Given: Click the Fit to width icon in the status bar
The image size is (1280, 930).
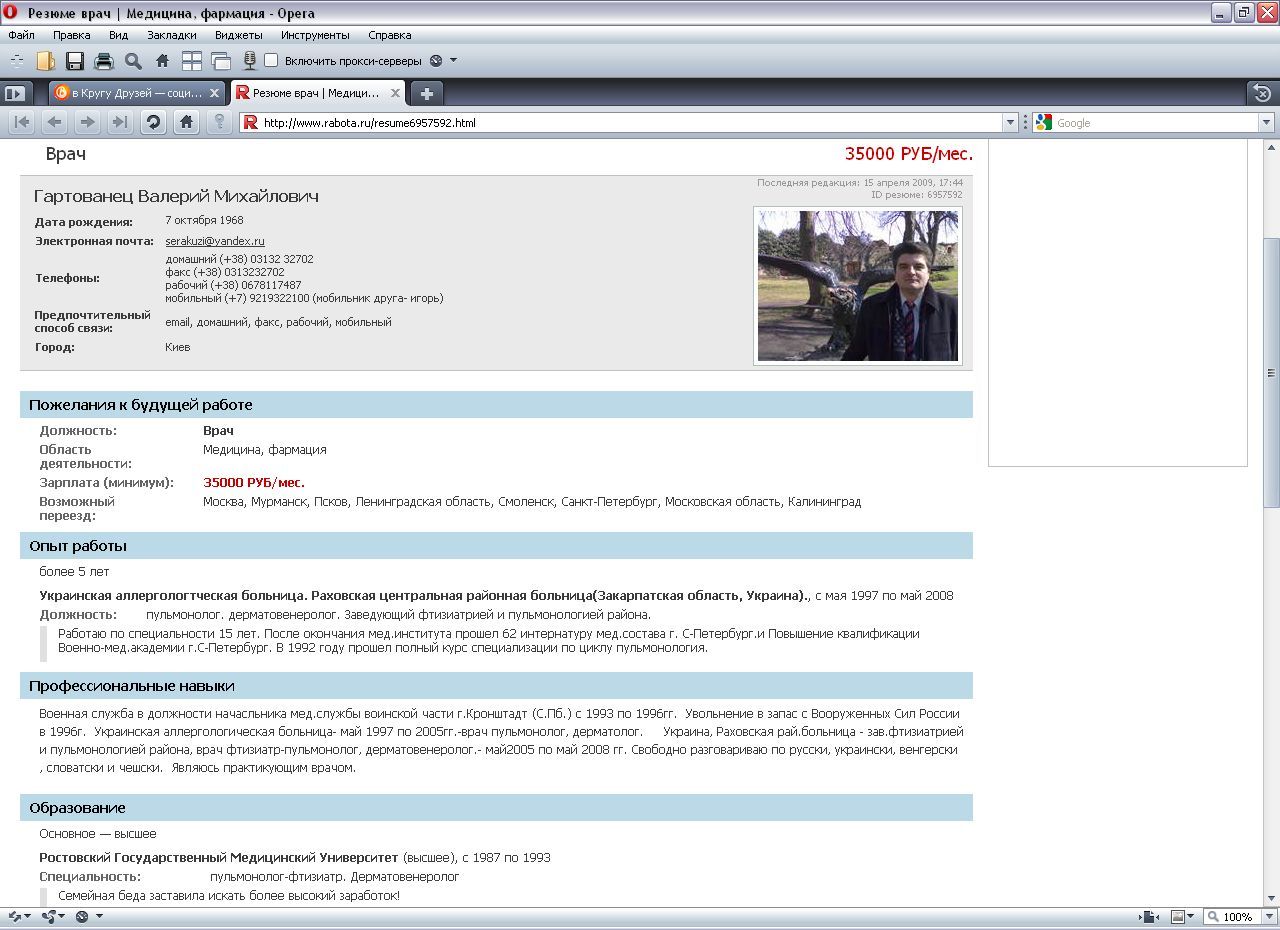Looking at the screenshot, I should click(1151, 916).
